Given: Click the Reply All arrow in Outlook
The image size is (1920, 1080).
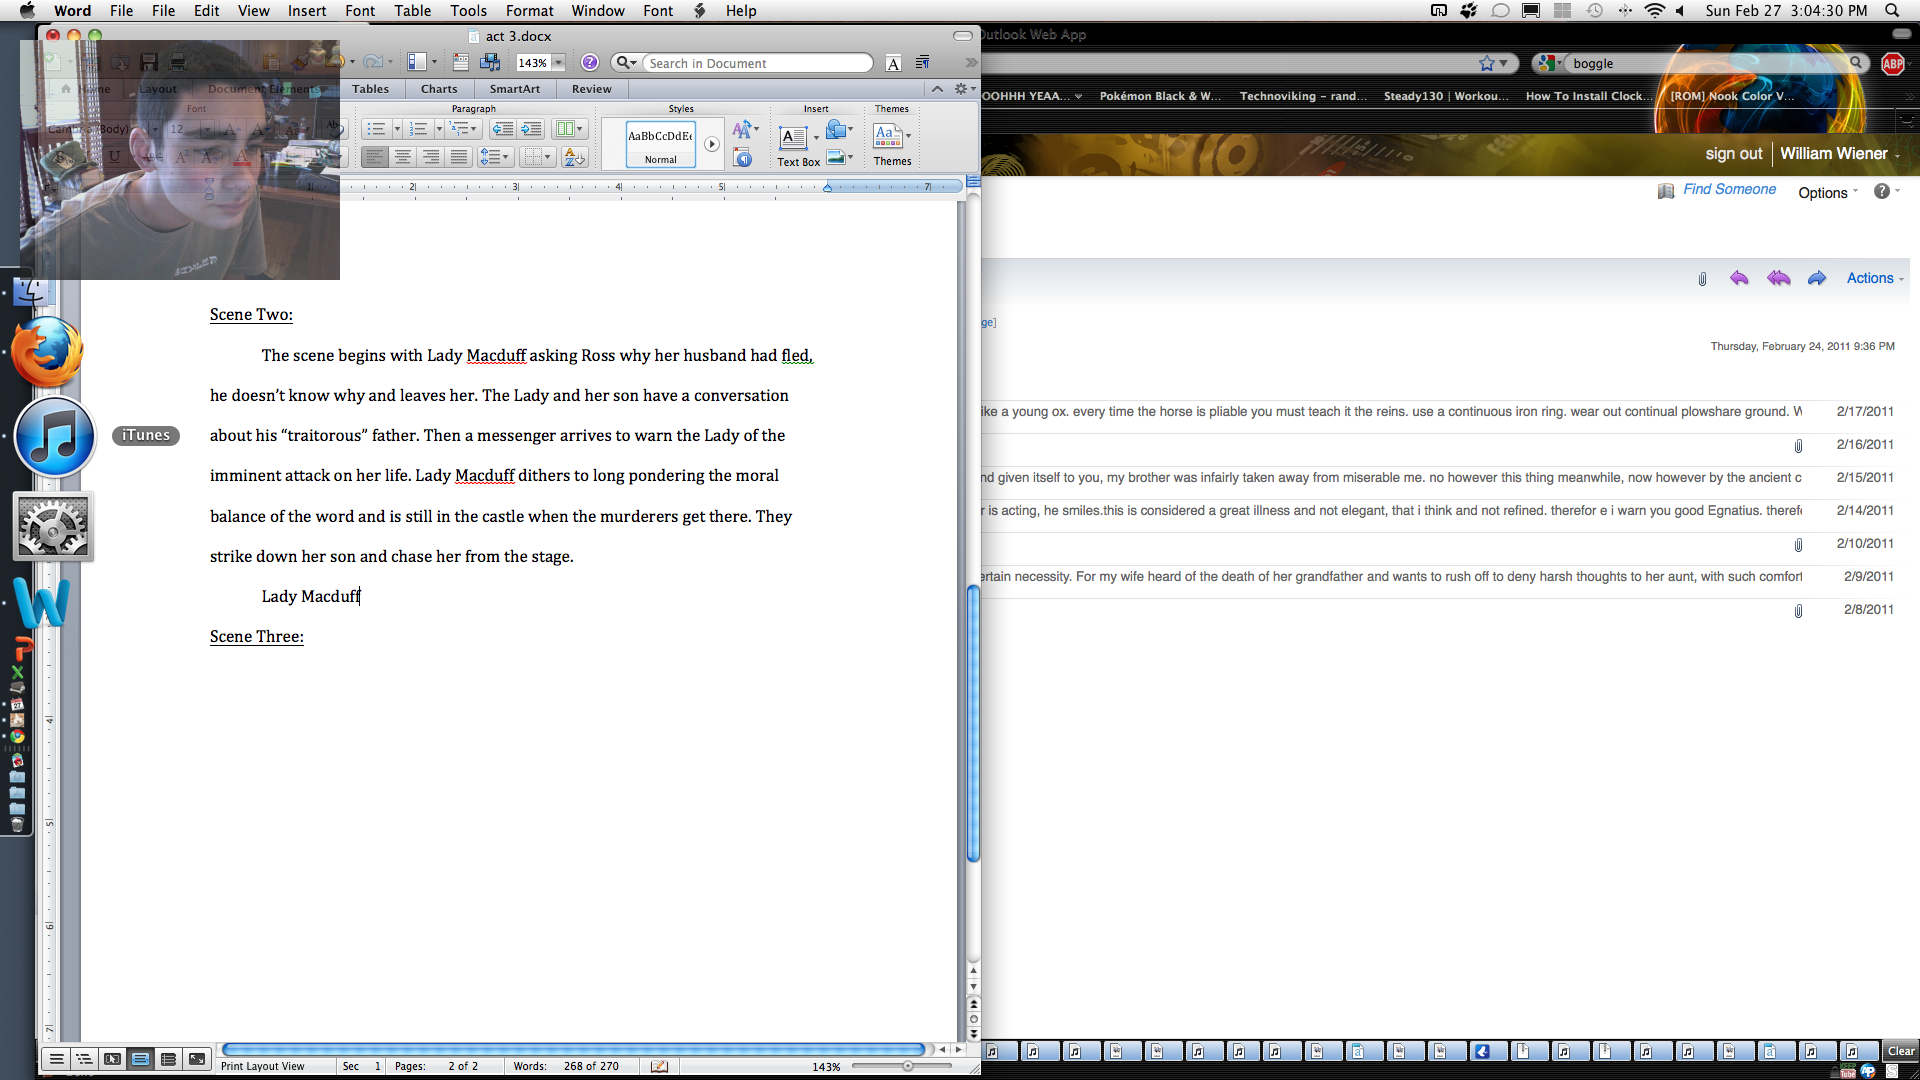Looking at the screenshot, I should 1778,278.
